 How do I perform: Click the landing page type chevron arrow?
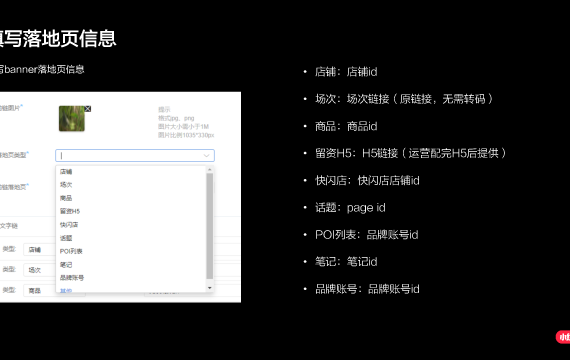[x=206, y=156]
